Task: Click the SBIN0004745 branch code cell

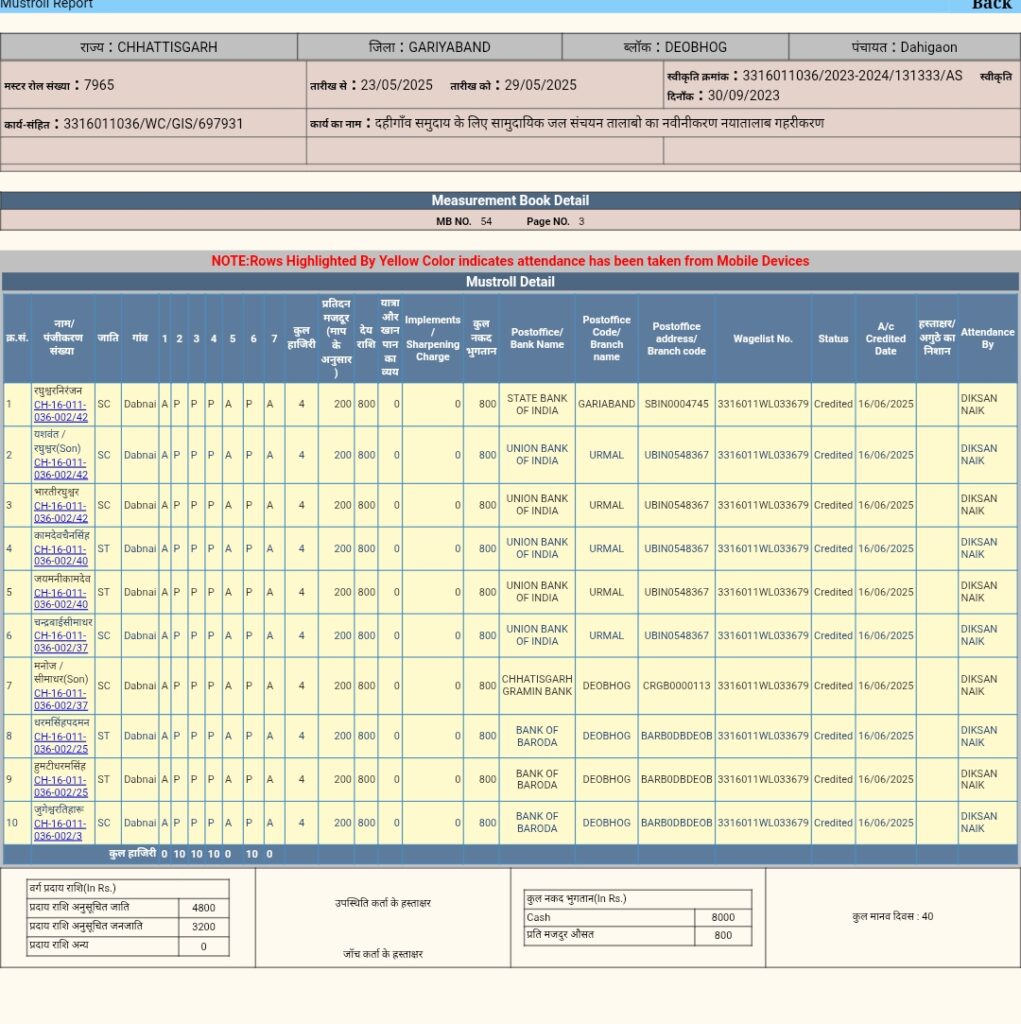Action: (x=676, y=405)
